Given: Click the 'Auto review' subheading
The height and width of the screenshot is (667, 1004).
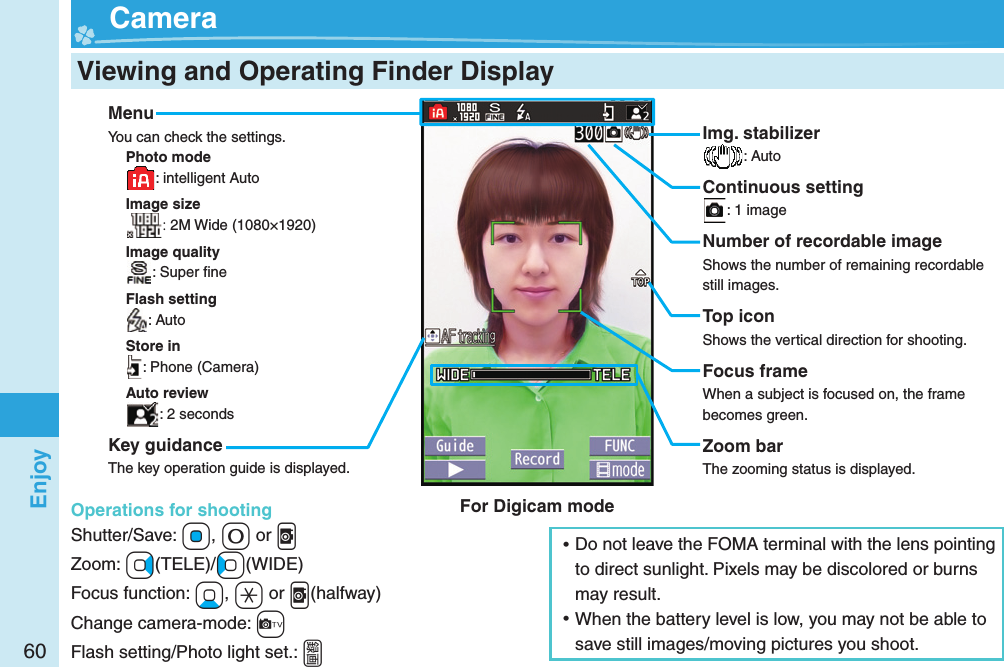Looking at the screenshot, I should pos(166,393).
